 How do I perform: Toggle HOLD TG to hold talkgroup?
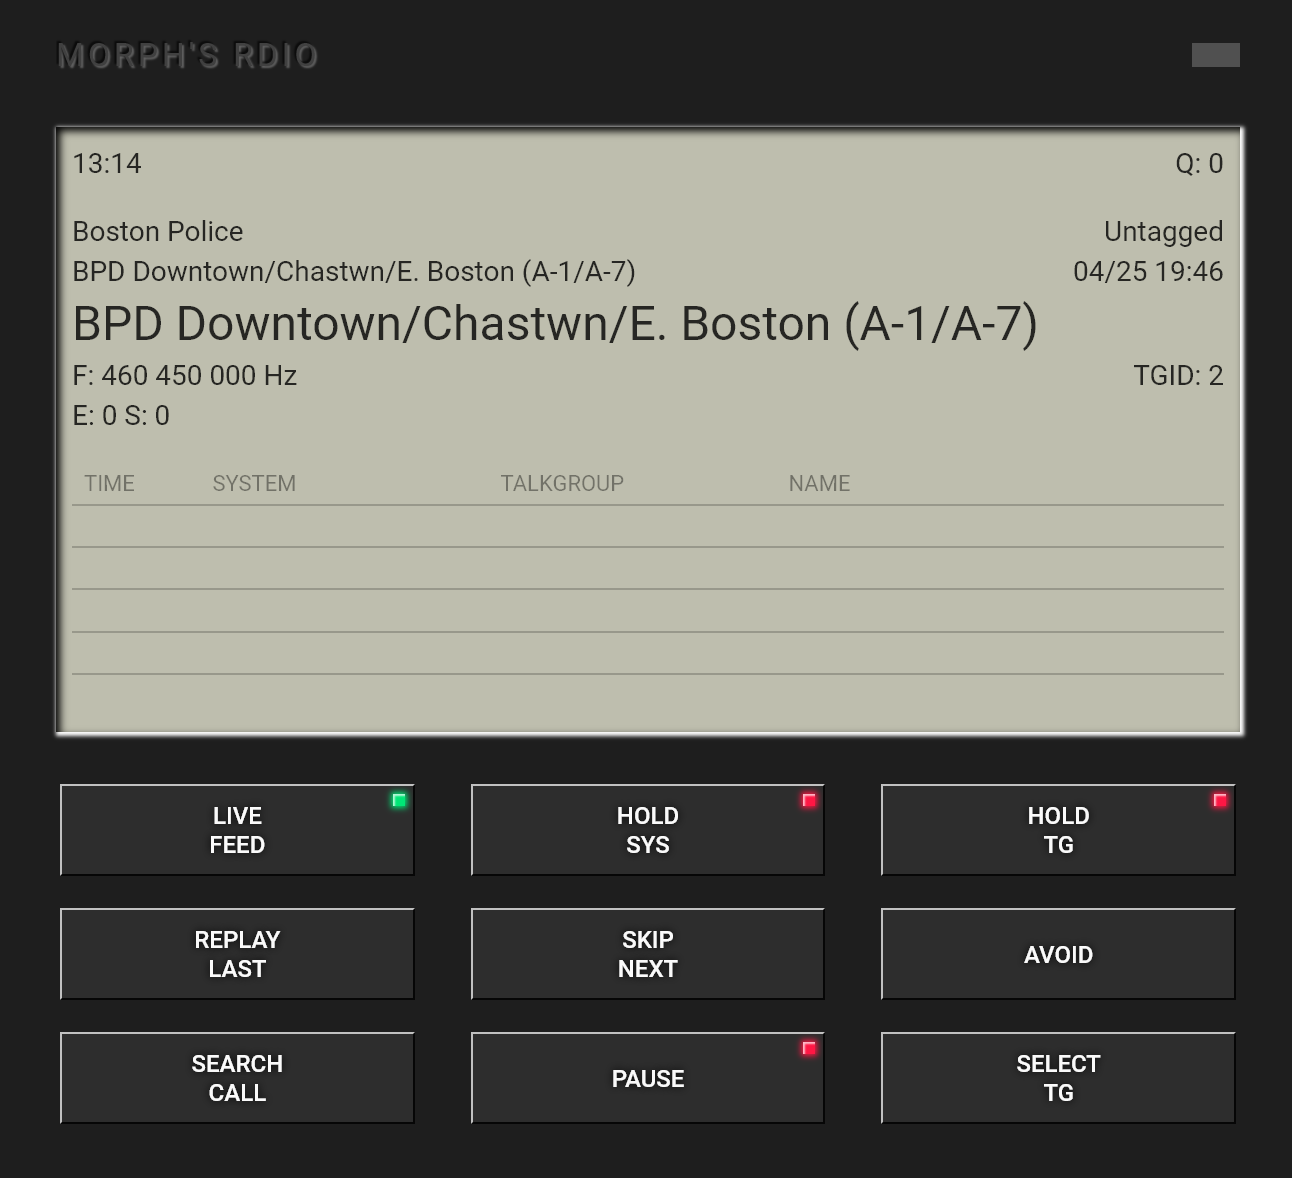[x=1058, y=830]
